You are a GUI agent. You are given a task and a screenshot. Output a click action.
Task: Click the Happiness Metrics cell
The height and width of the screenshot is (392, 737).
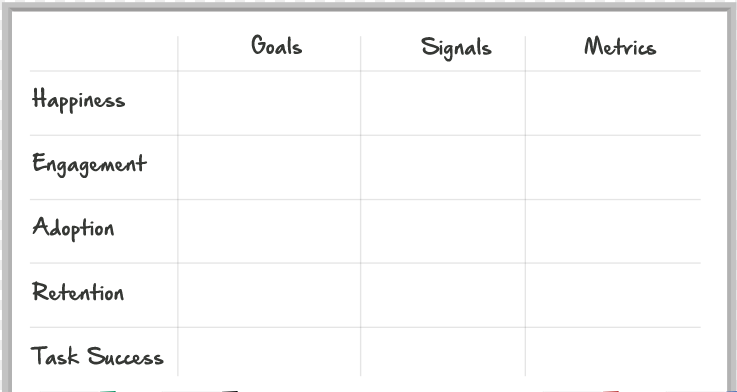click(x=613, y=103)
